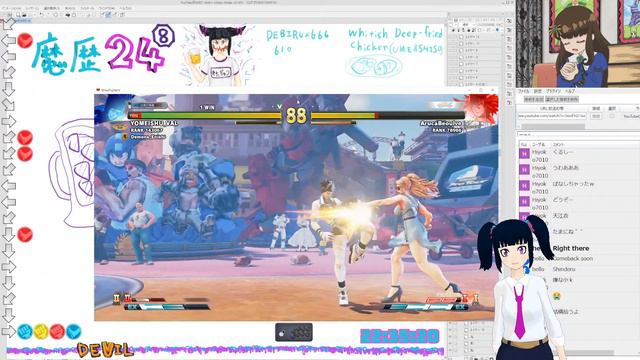
Task: Click the Street Fighter game window title bar
Action: pos(296,90)
